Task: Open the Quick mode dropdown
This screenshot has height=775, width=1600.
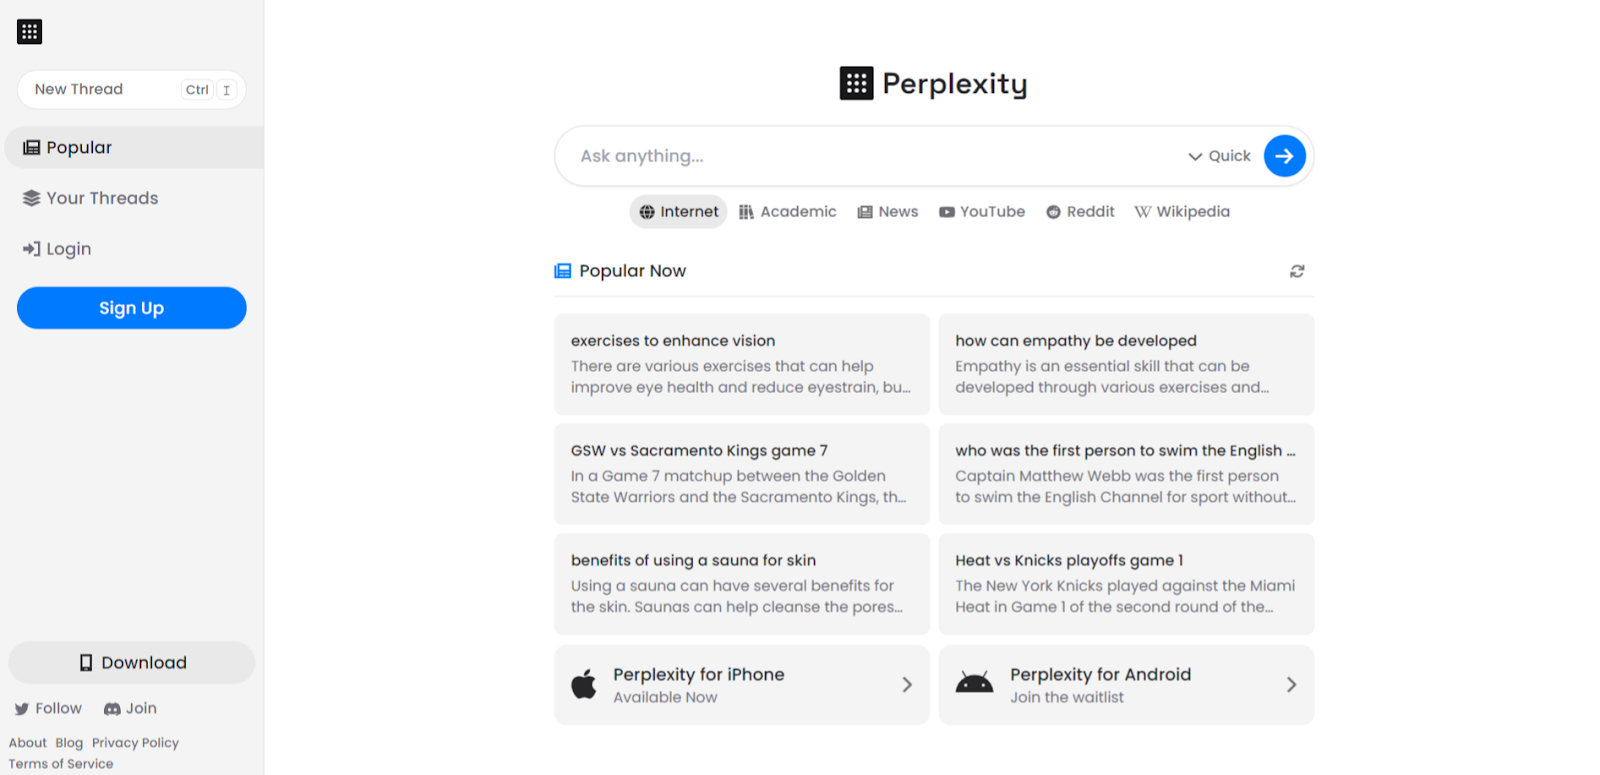Action: 1219,156
